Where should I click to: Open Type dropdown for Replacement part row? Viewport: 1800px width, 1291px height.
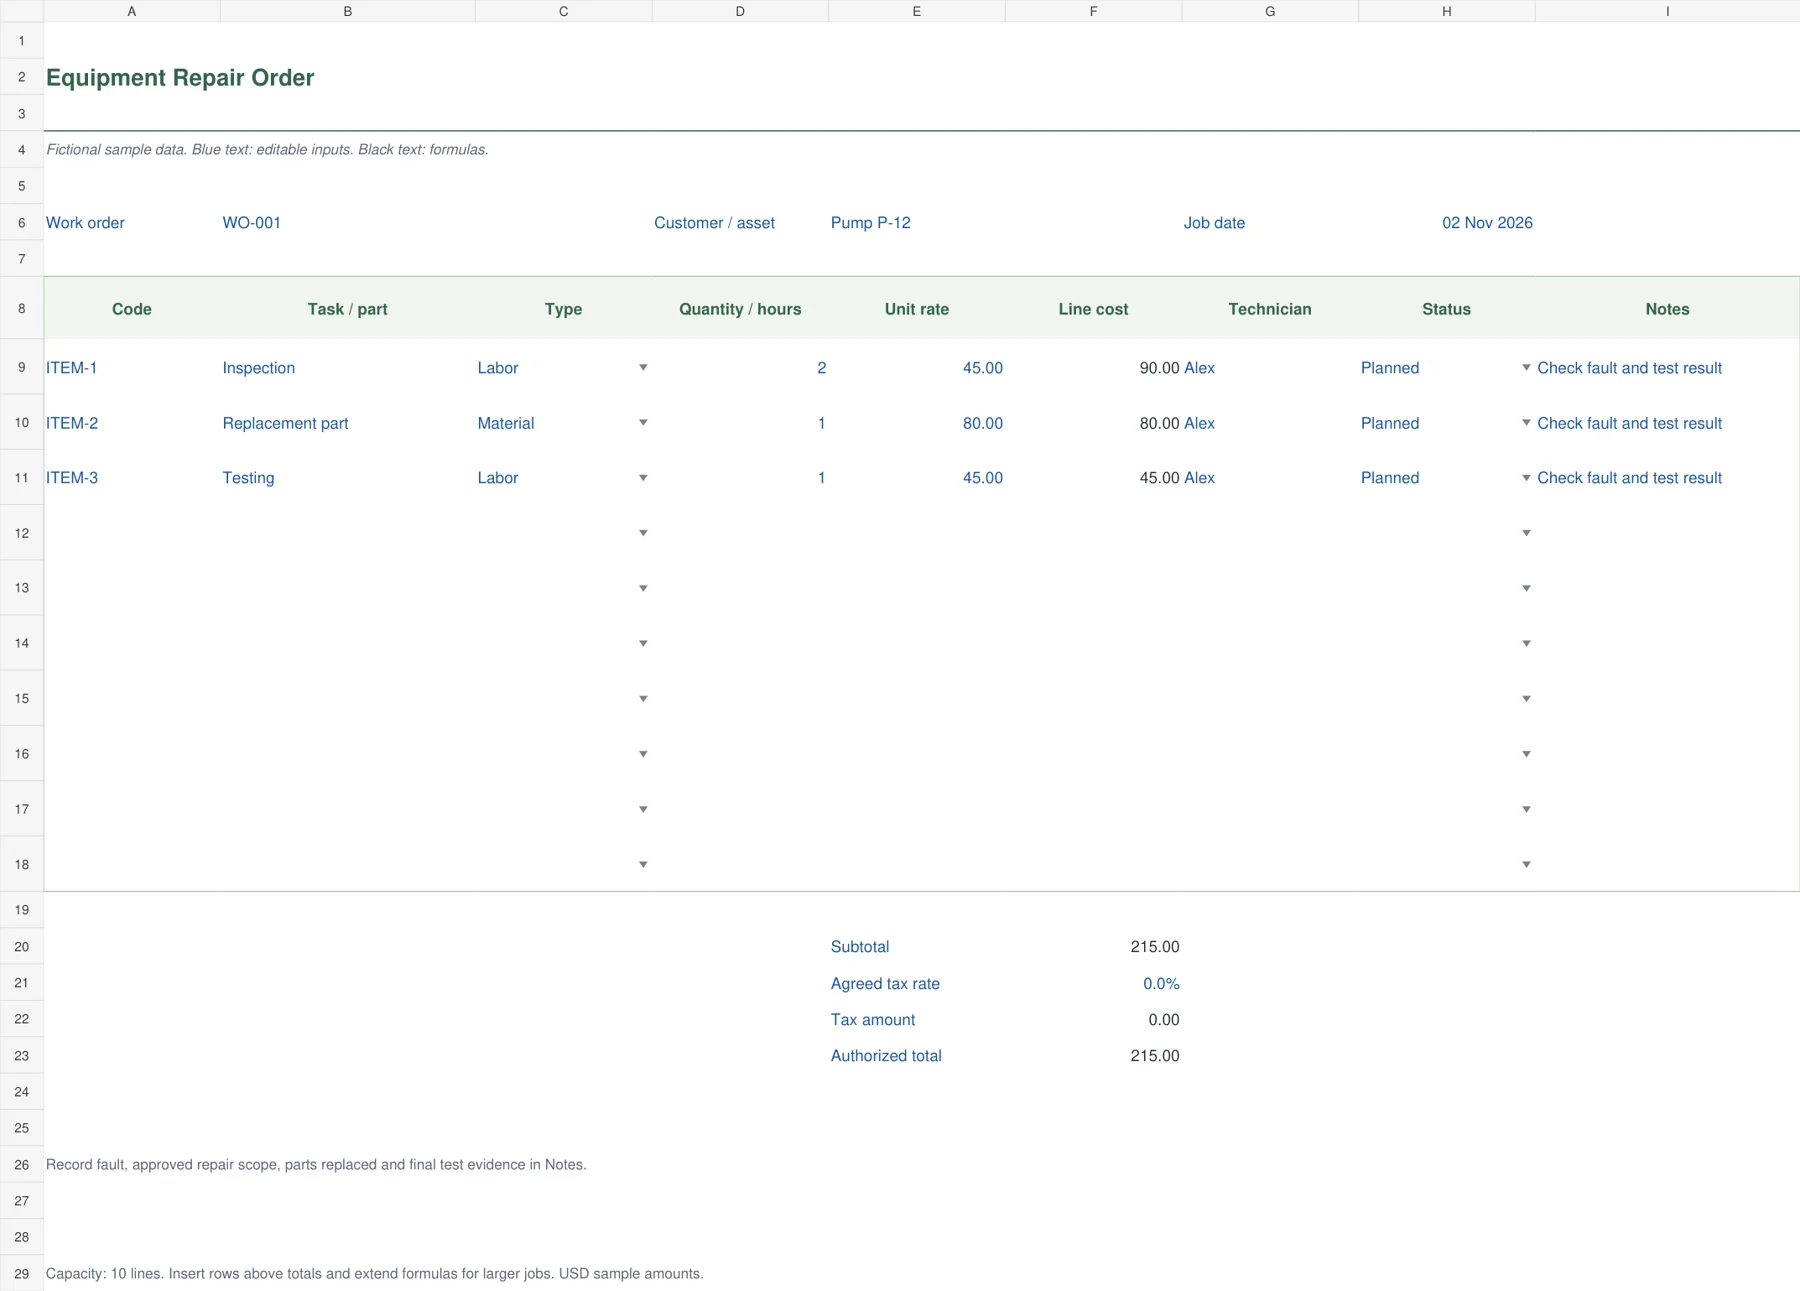pos(643,423)
